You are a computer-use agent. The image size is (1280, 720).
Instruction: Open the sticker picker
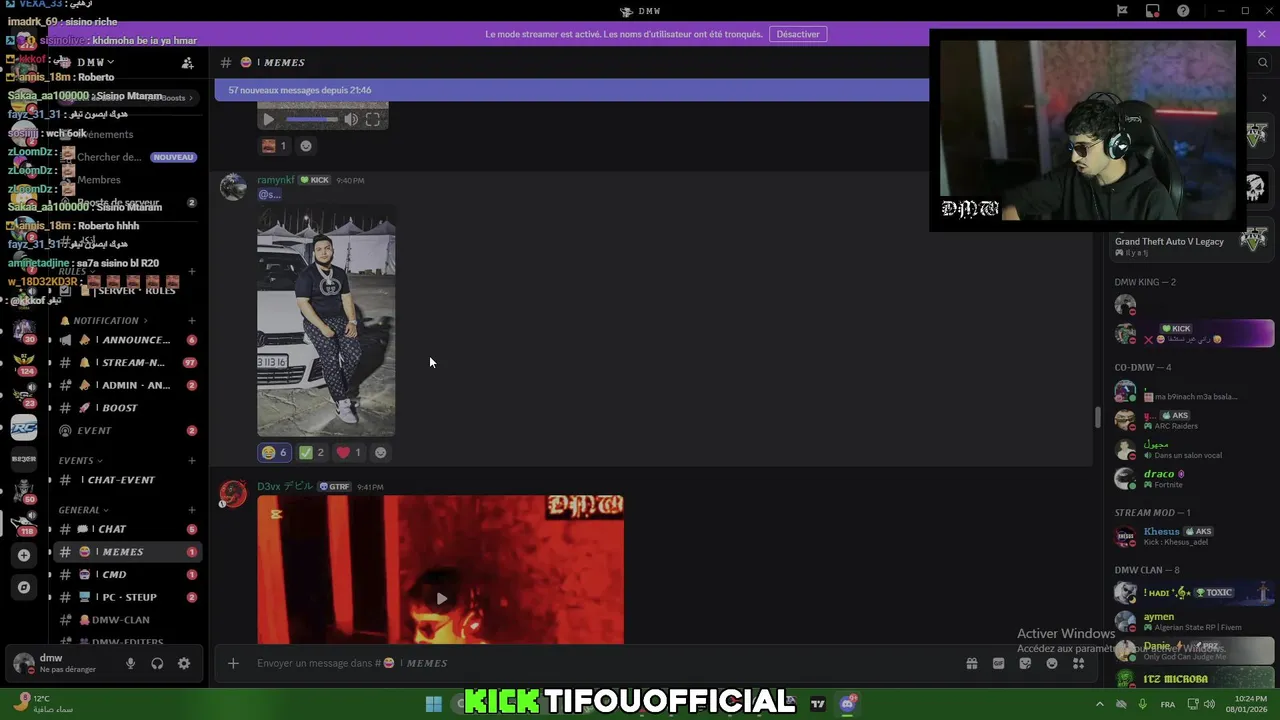(1025, 663)
